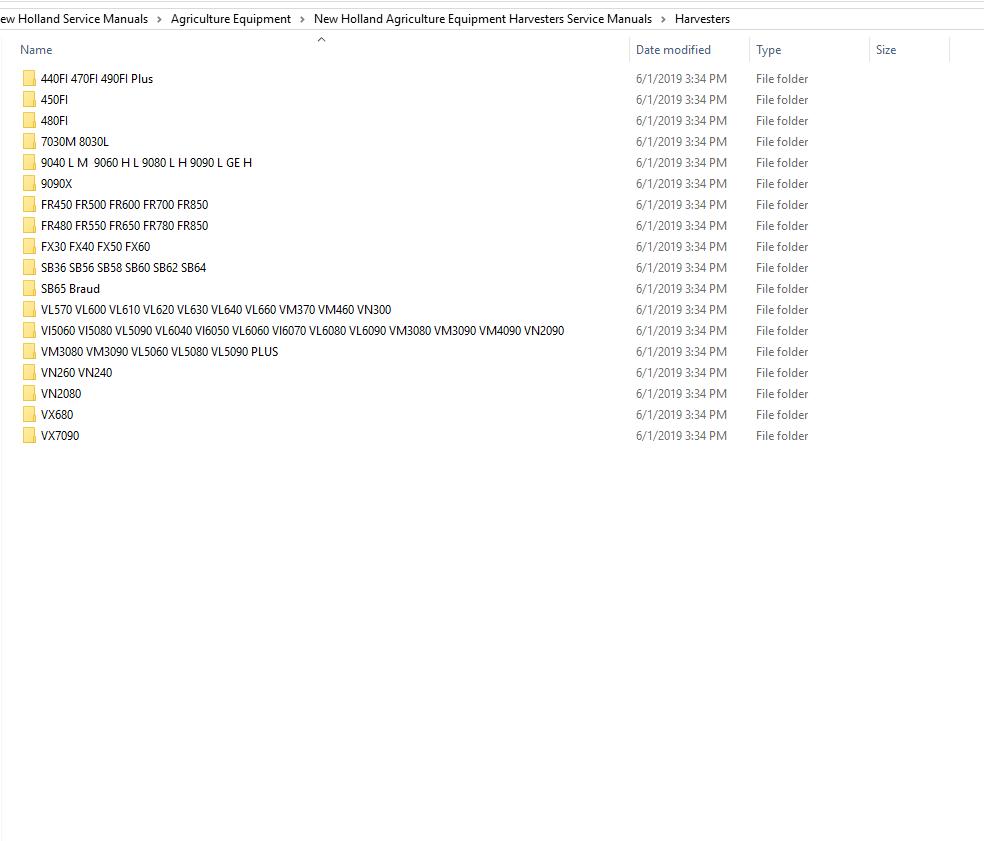Select the 440FI 470FI 490FI Plus folder icon
The width and height of the screenshot is (984, 841).
click(x=29, y=78)
